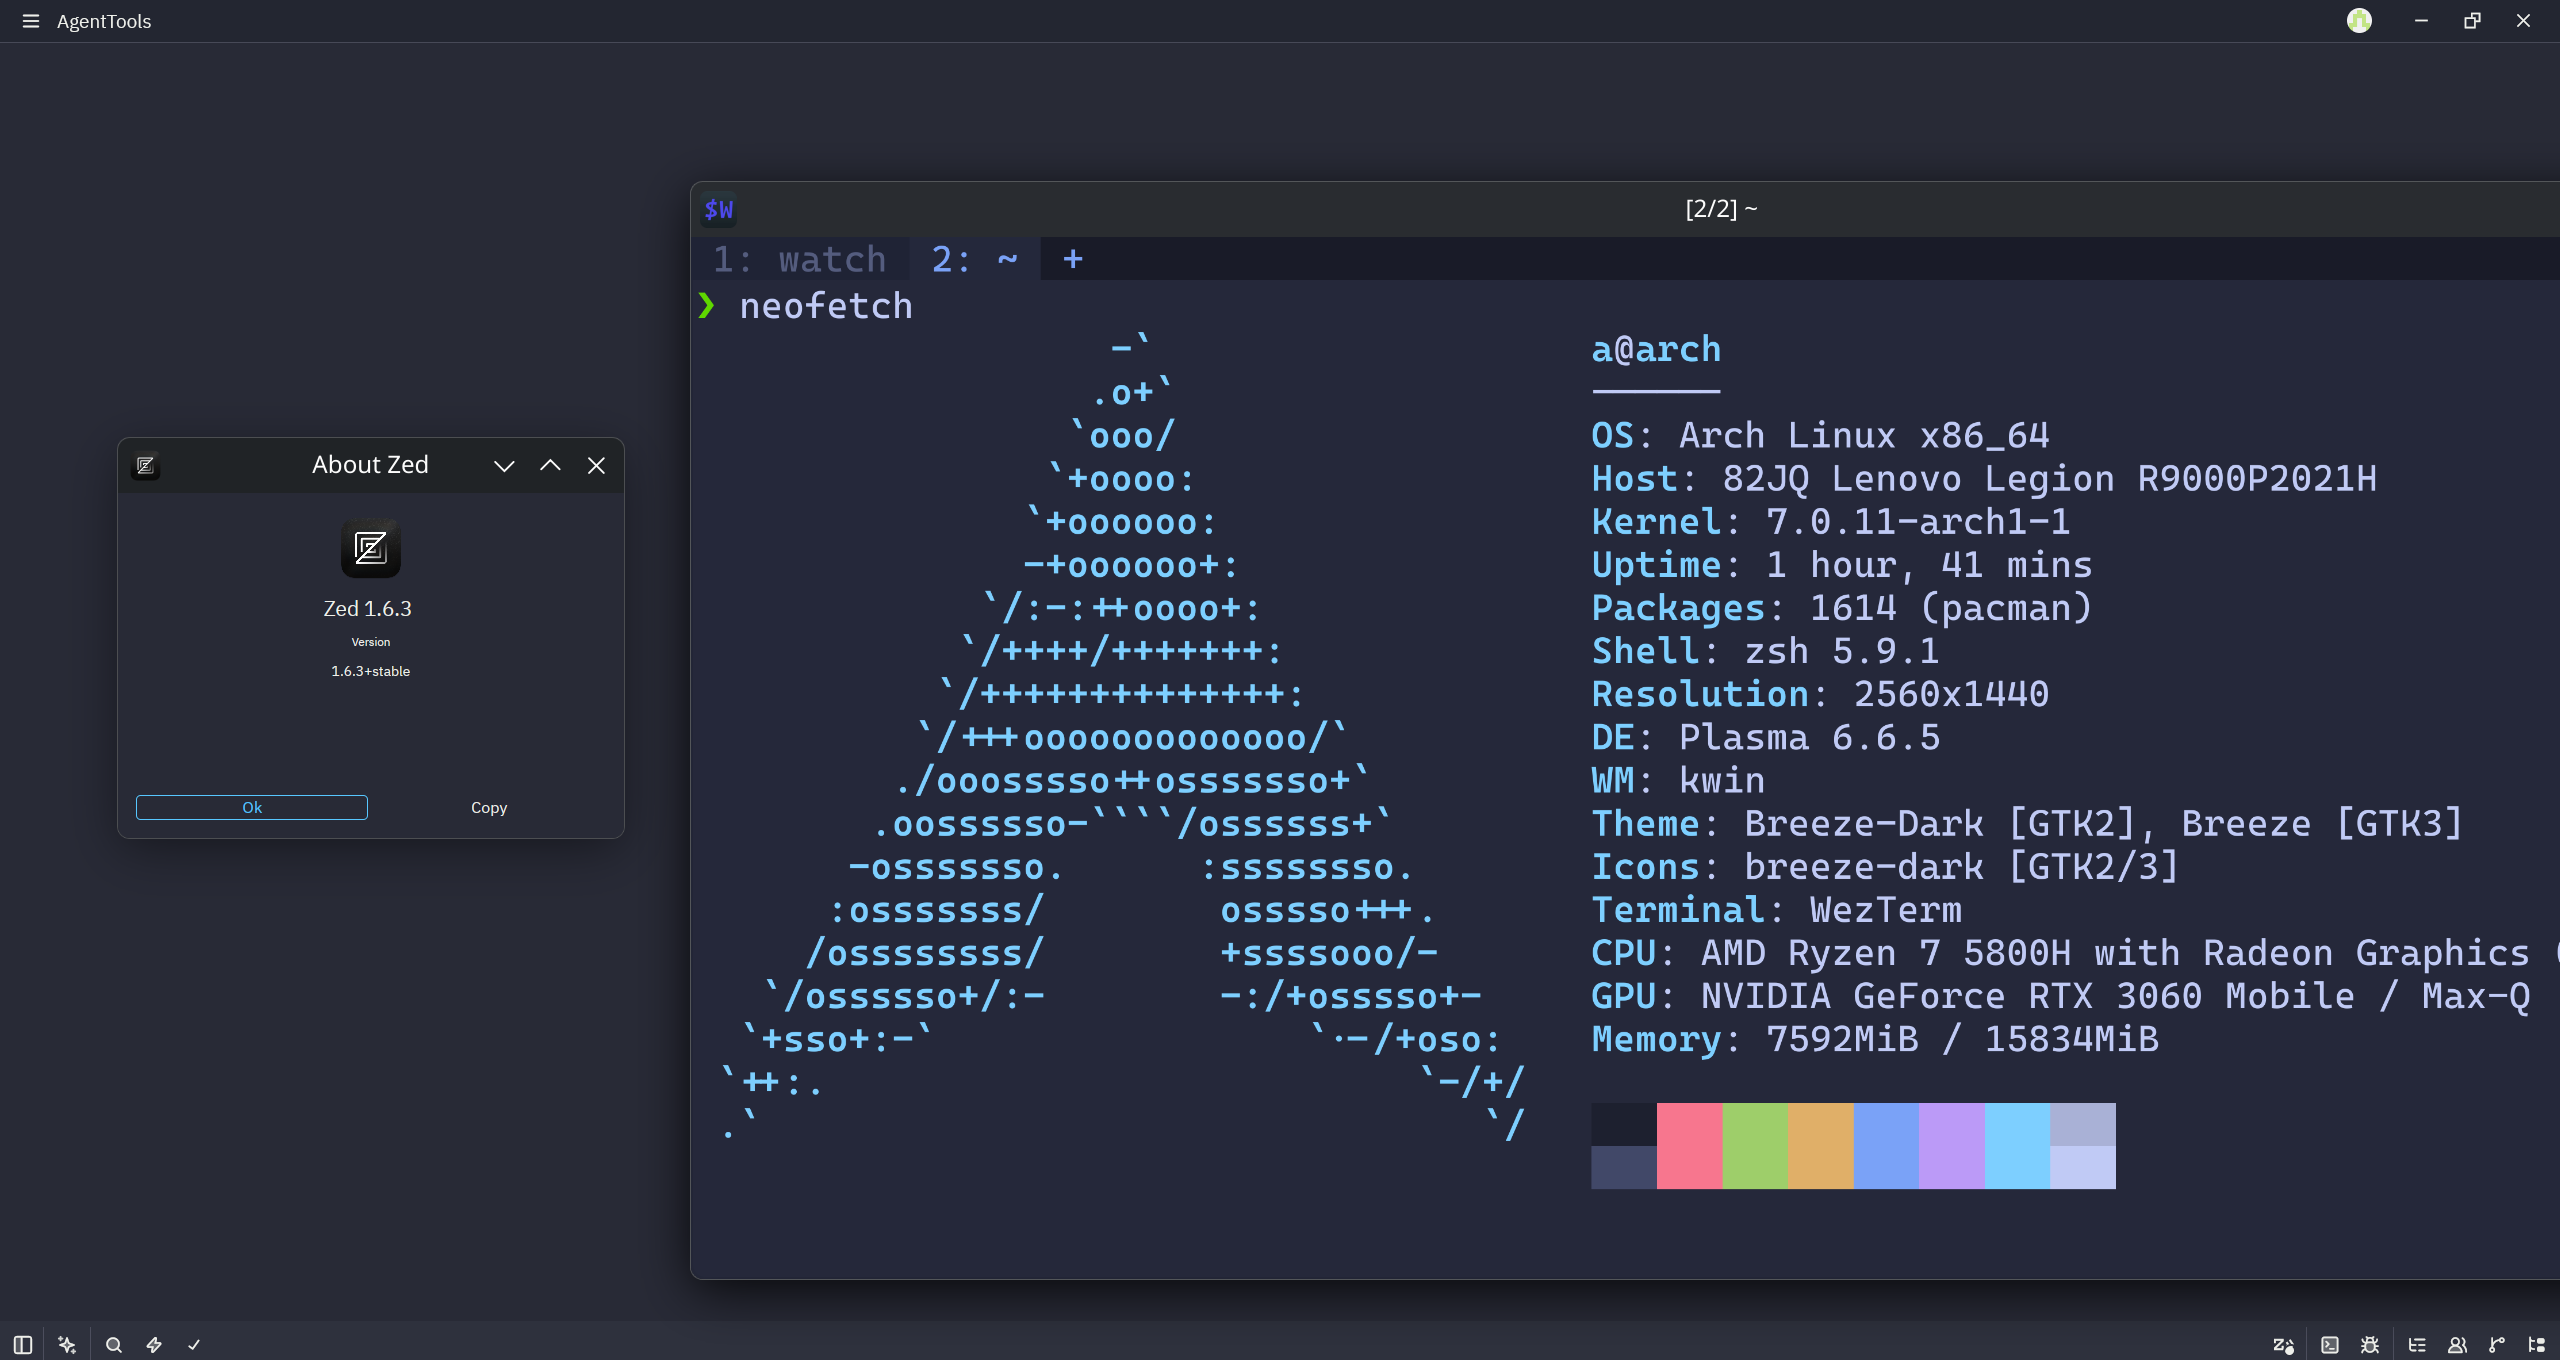The height and width of the screenshot is (1360, 2560).
Task: Toggle the left dock panel icon
Action: [x=23, y=1345]
